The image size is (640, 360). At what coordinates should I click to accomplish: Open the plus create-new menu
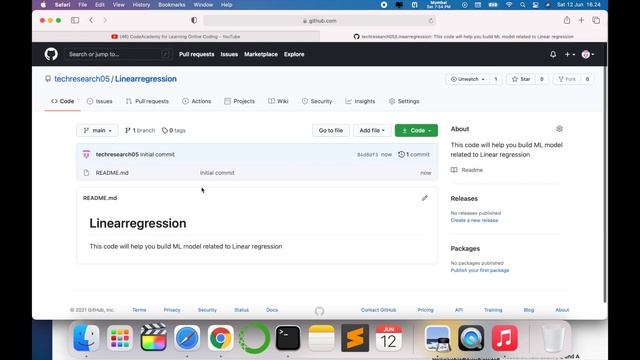click(x=569, y=54)
